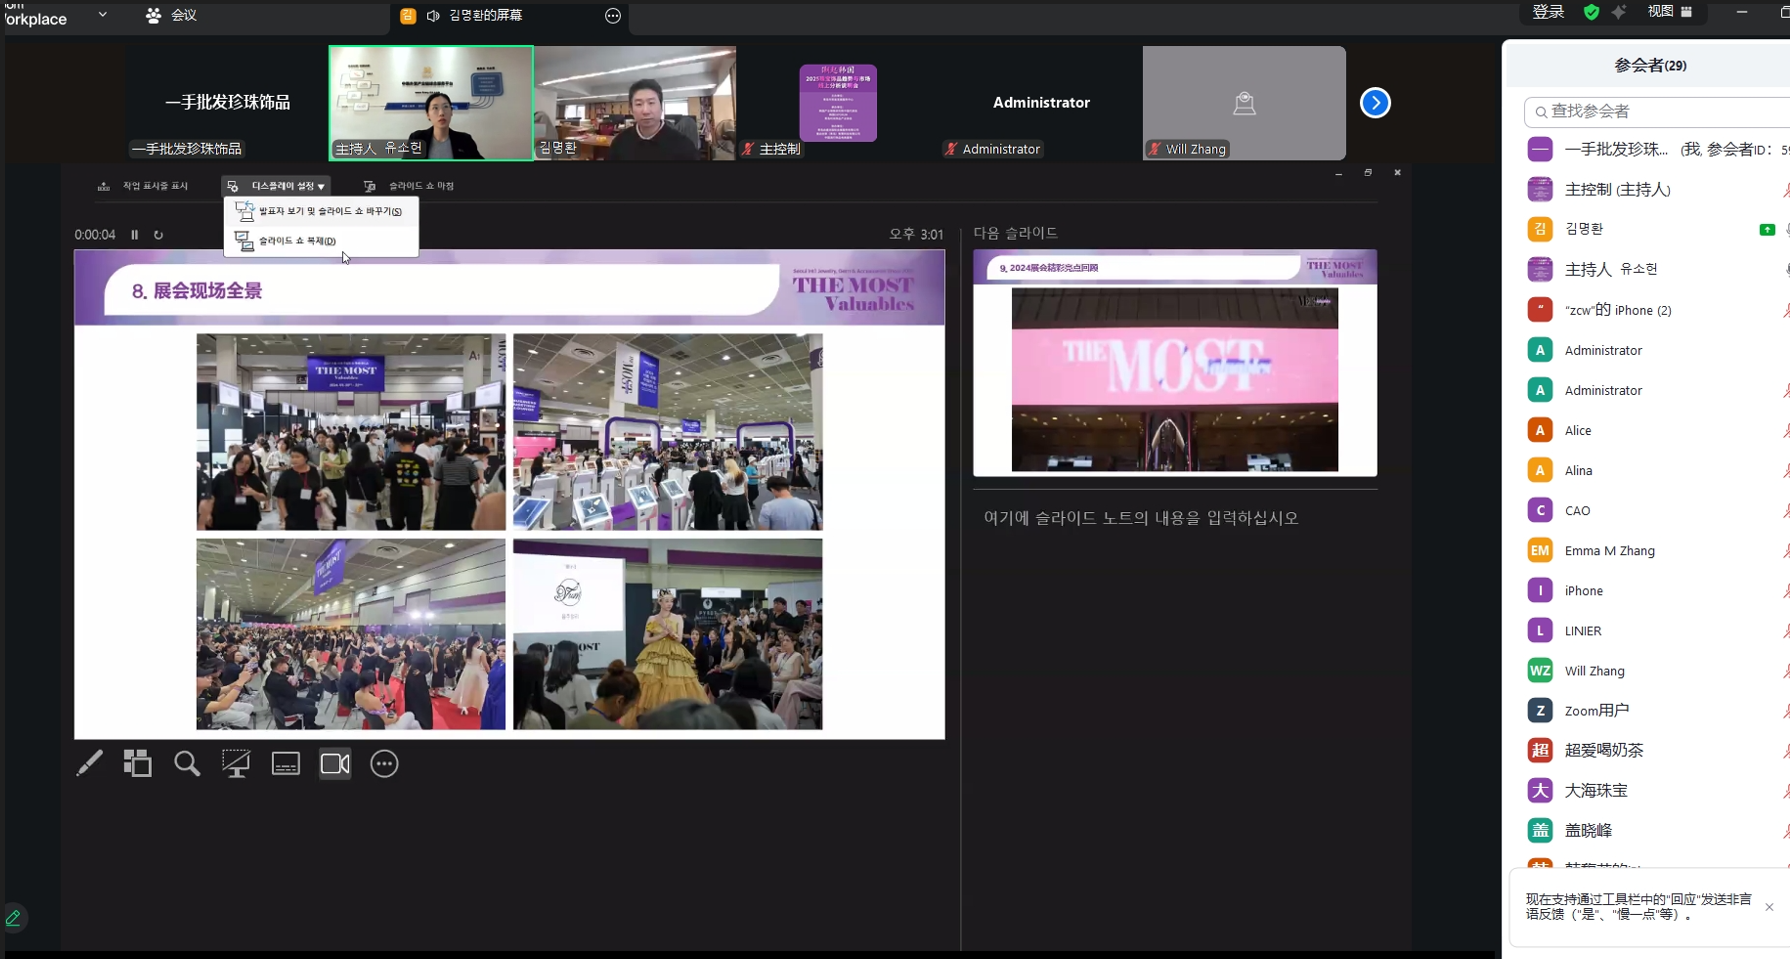The height and width of the screenshot is (959, 1790).
Task: Click the next slide preview thumbnail
Action: point(1175,363)
